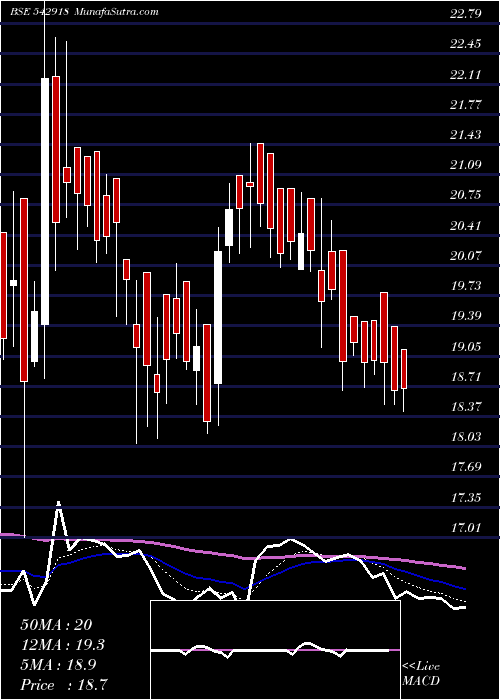Image resolution: width=500 pixels, height=700 pixels.
Task: Click the 22.79 price axis label
Action: coord(466,13)
